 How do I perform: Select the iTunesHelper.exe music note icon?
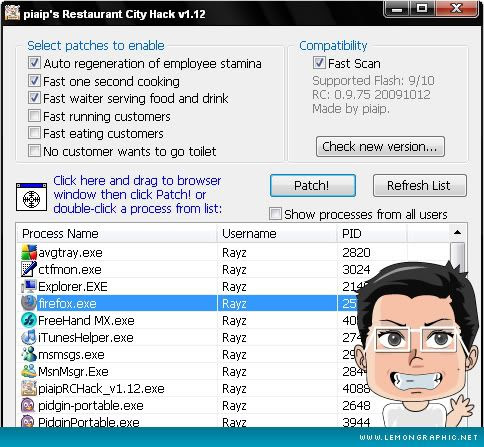pos(29,337)
